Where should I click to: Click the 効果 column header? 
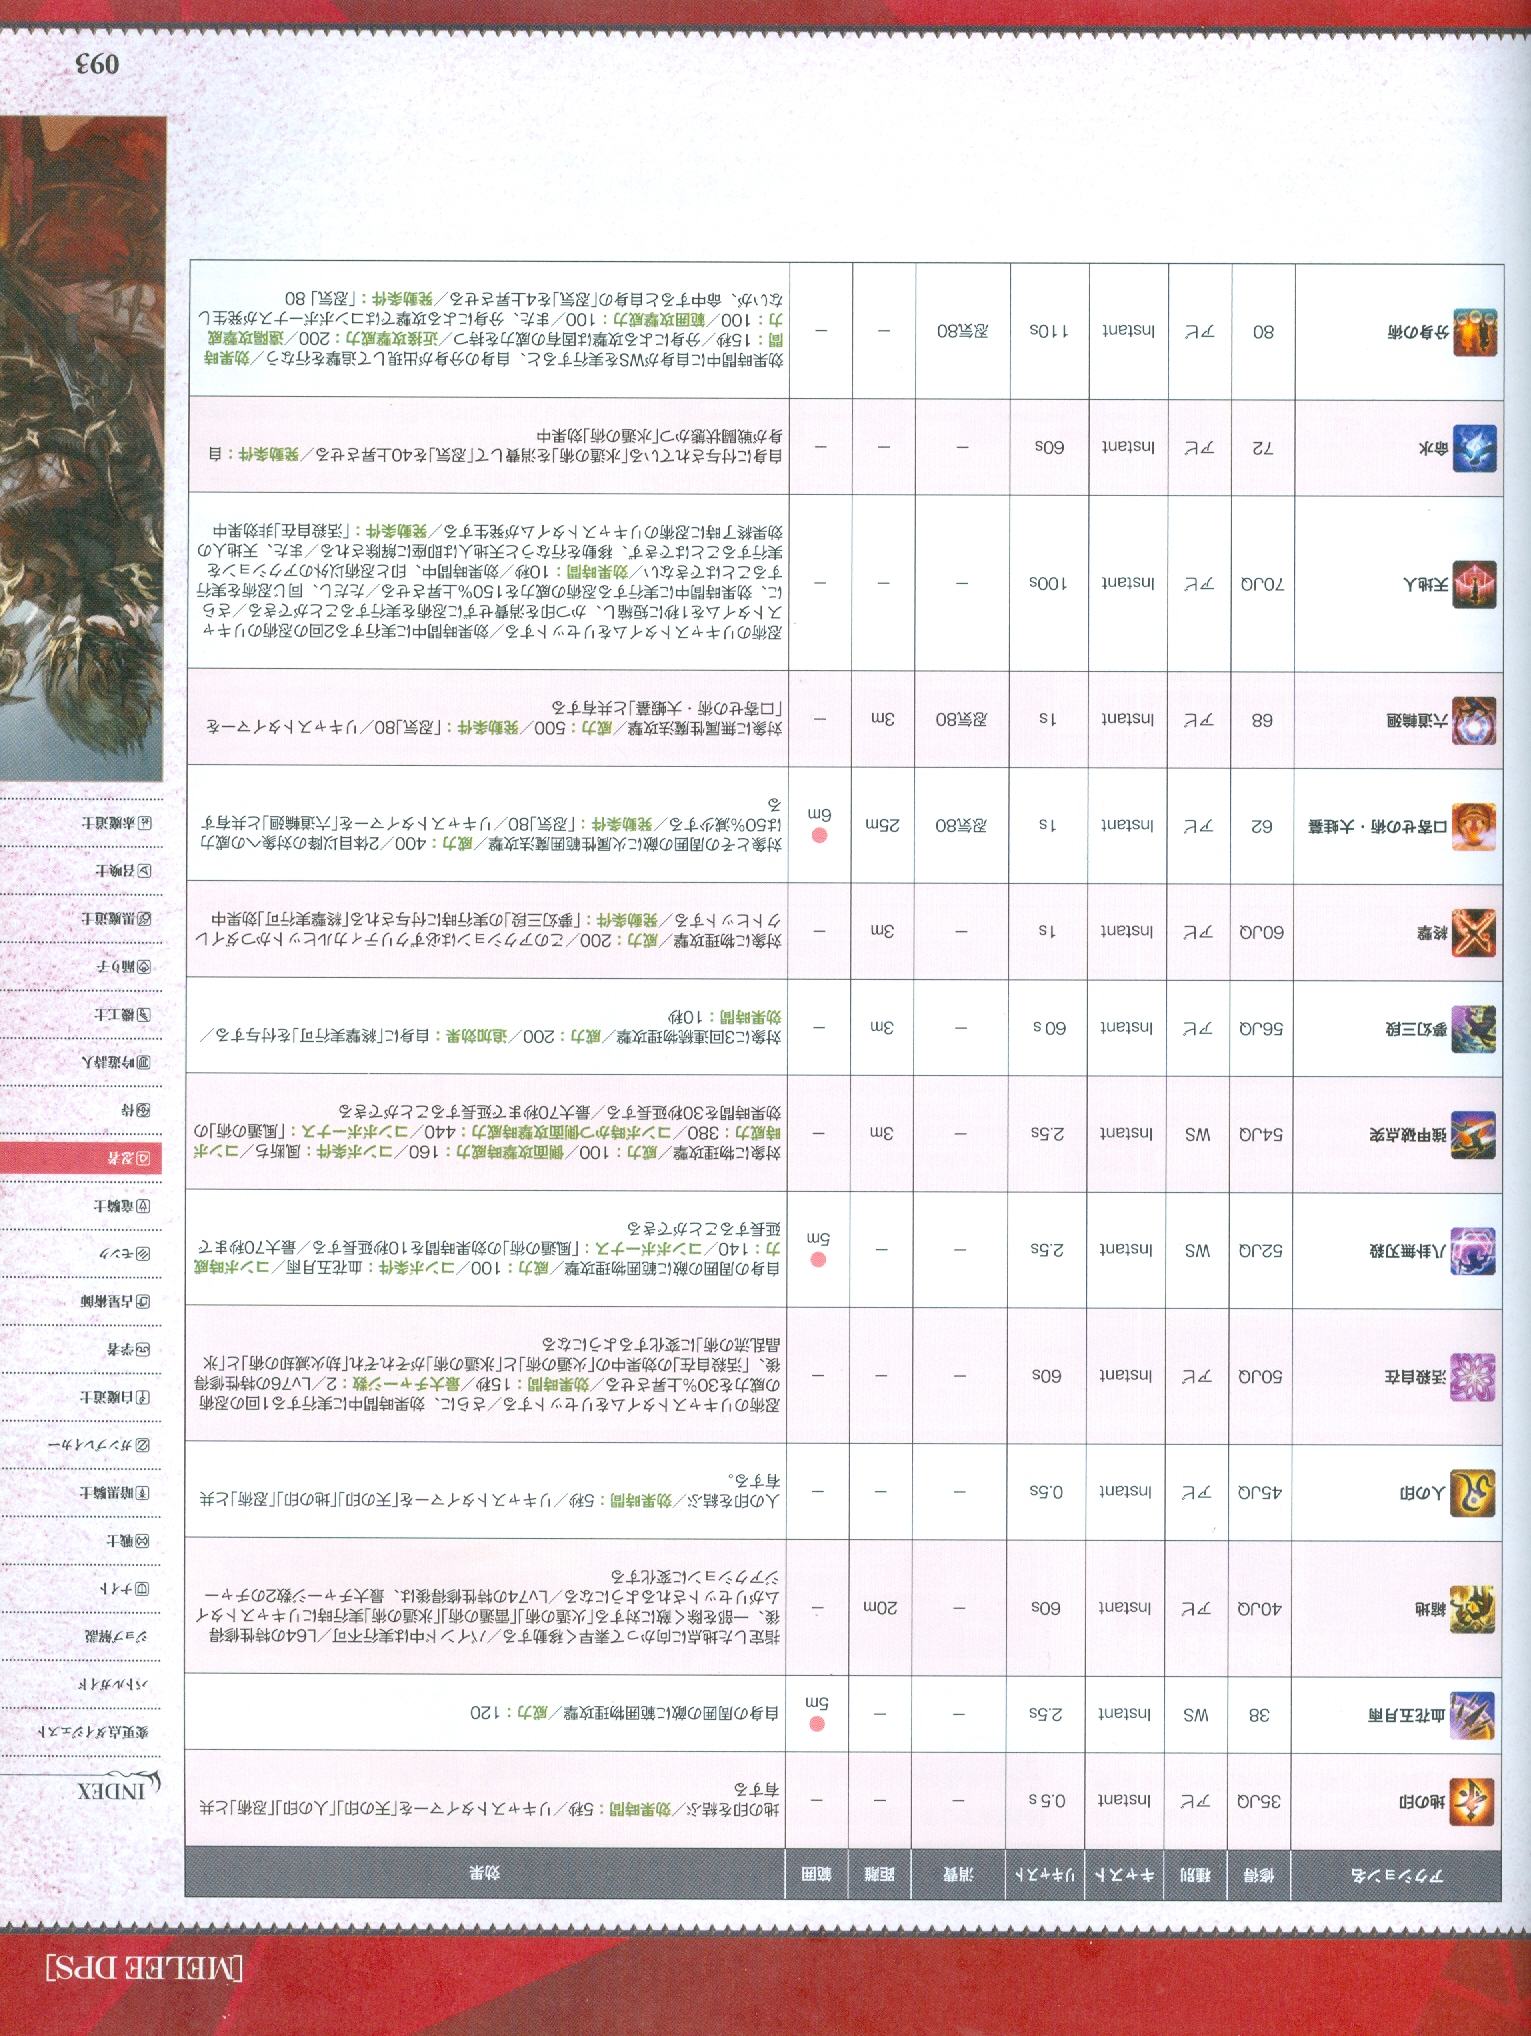[484, 1874]
